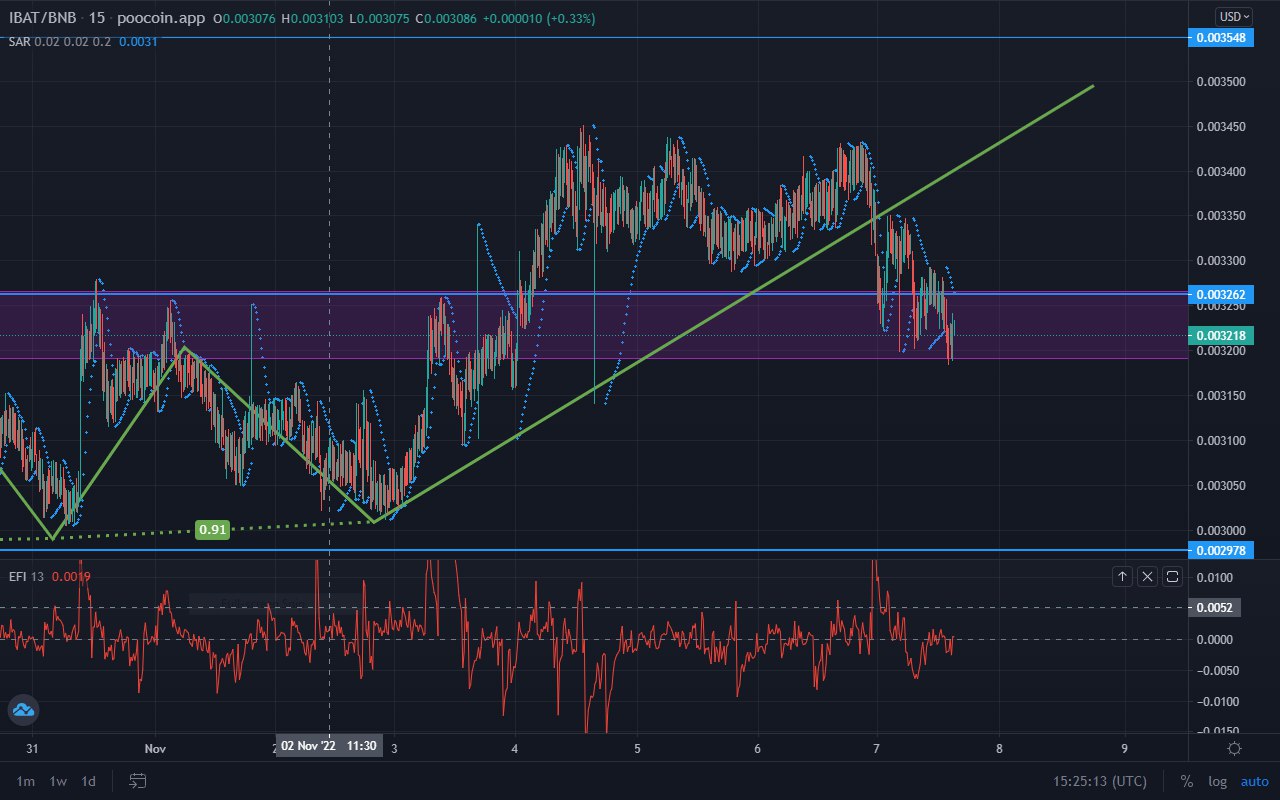Click the SAR indicator legend label

[19, 41]
